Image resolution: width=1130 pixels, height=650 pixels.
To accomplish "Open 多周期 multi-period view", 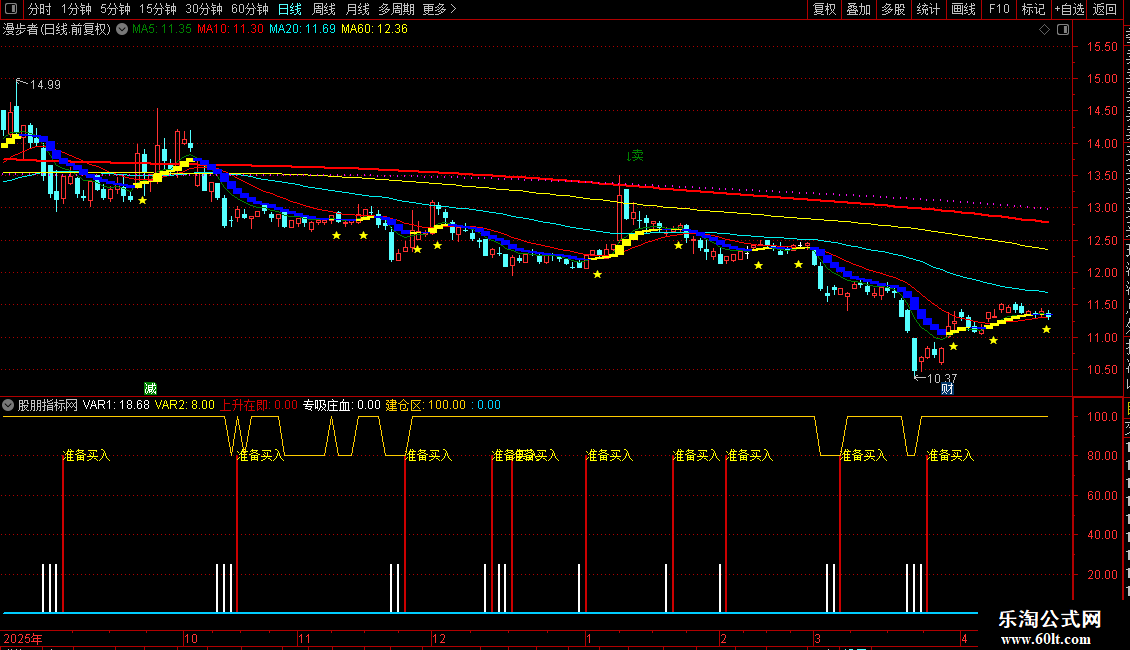I will pyautogui.click(x=396, y=9).
